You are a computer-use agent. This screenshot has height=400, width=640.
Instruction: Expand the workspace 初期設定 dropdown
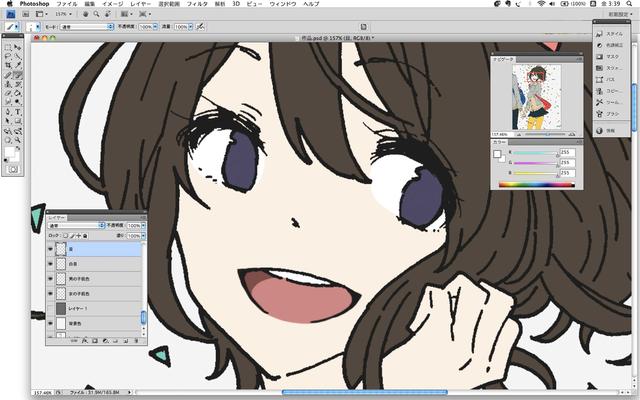(612, 16)
